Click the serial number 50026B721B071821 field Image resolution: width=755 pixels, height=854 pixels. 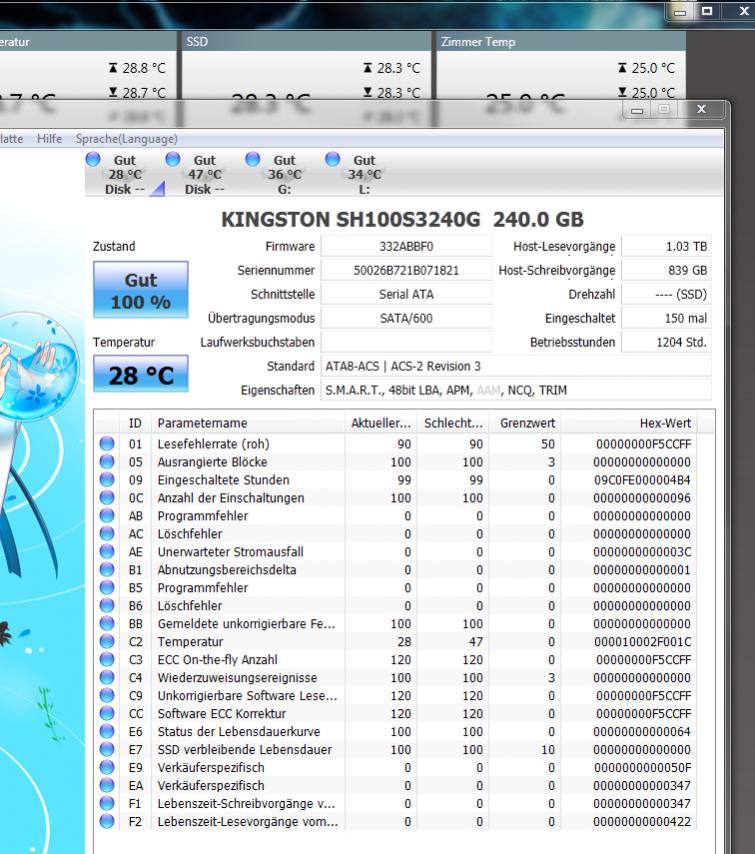pyautogui.click(x=406, y=270)
